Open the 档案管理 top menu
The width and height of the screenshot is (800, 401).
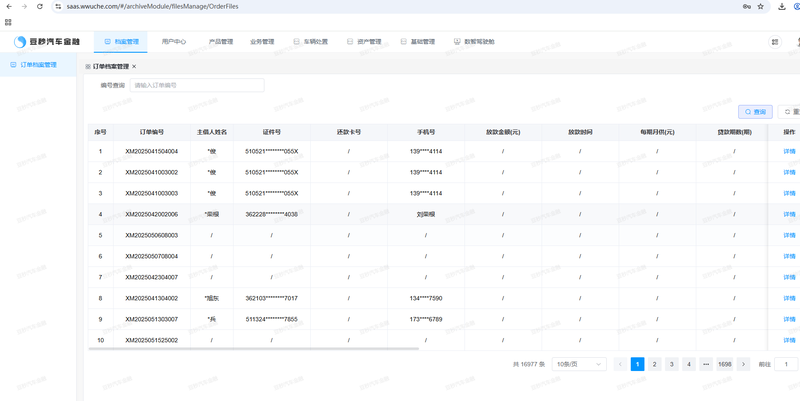[x=122, y=42]
